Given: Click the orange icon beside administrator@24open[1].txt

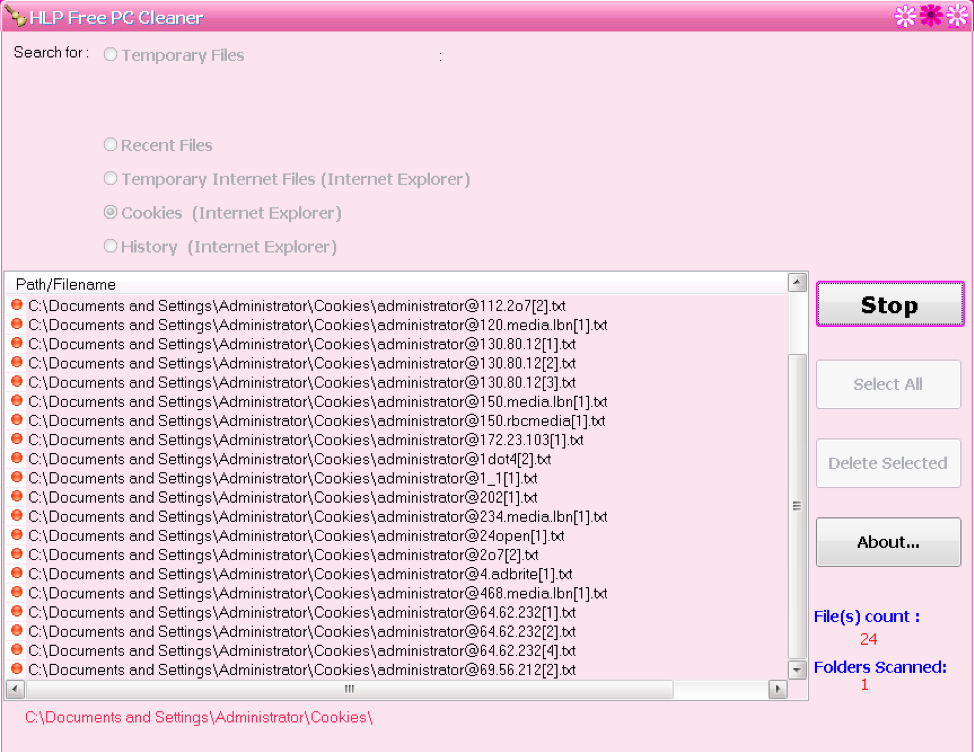Looking at the screenshot, I should tap(17, 535).
